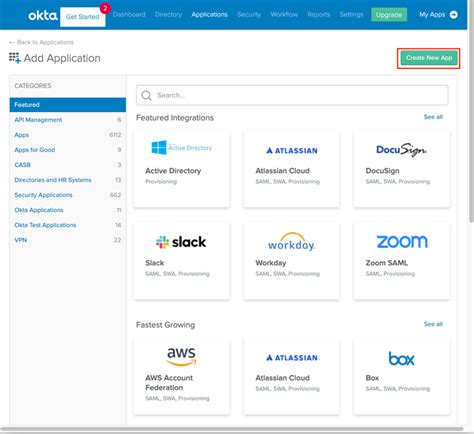Screen dimensions: 474x434
Task: Select the Featured category
Action: point(68,105)
